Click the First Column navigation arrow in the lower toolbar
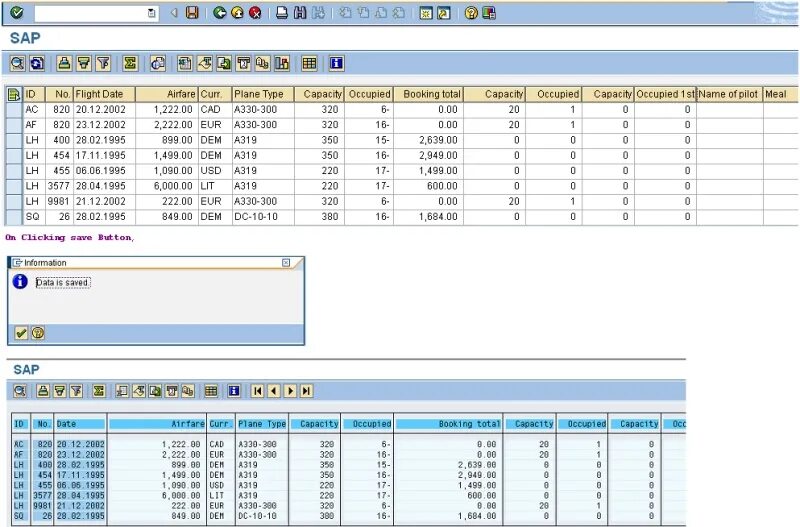Image resolution: width=800 pixels, height=527 pixels. pos(258,391)
